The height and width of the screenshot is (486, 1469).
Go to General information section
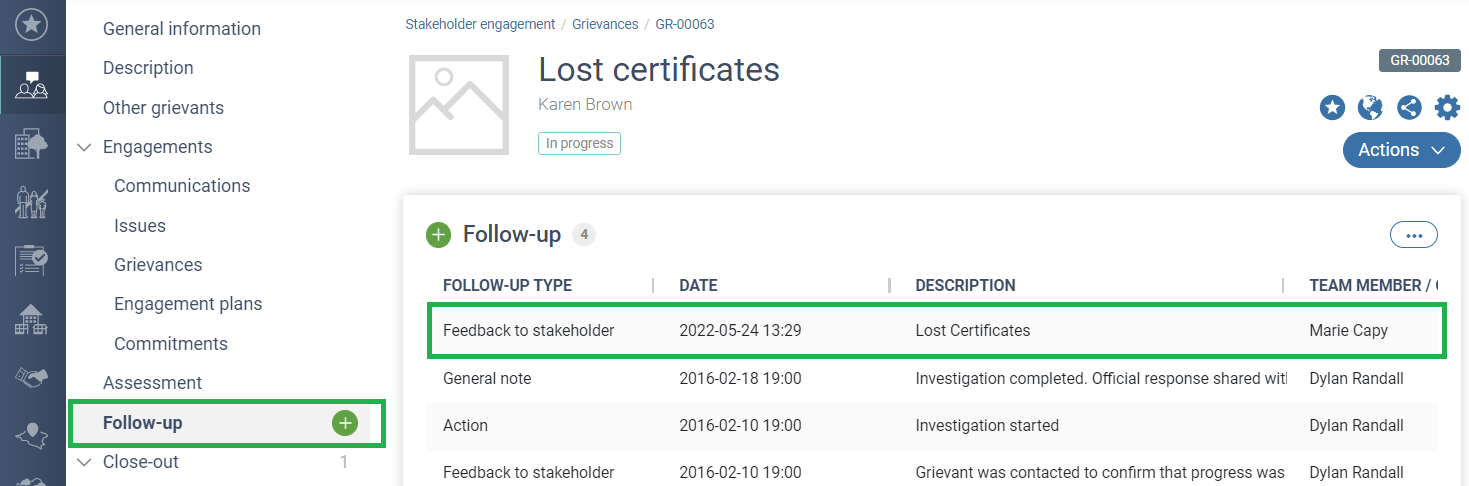[x=182, y=29]
